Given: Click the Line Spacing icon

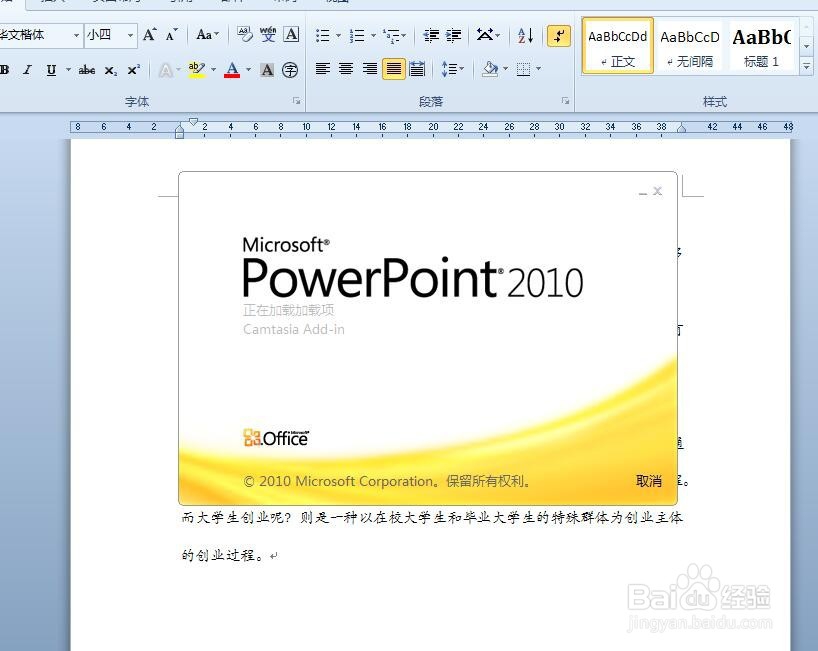Looking at the screenshot, I should 449,69.
